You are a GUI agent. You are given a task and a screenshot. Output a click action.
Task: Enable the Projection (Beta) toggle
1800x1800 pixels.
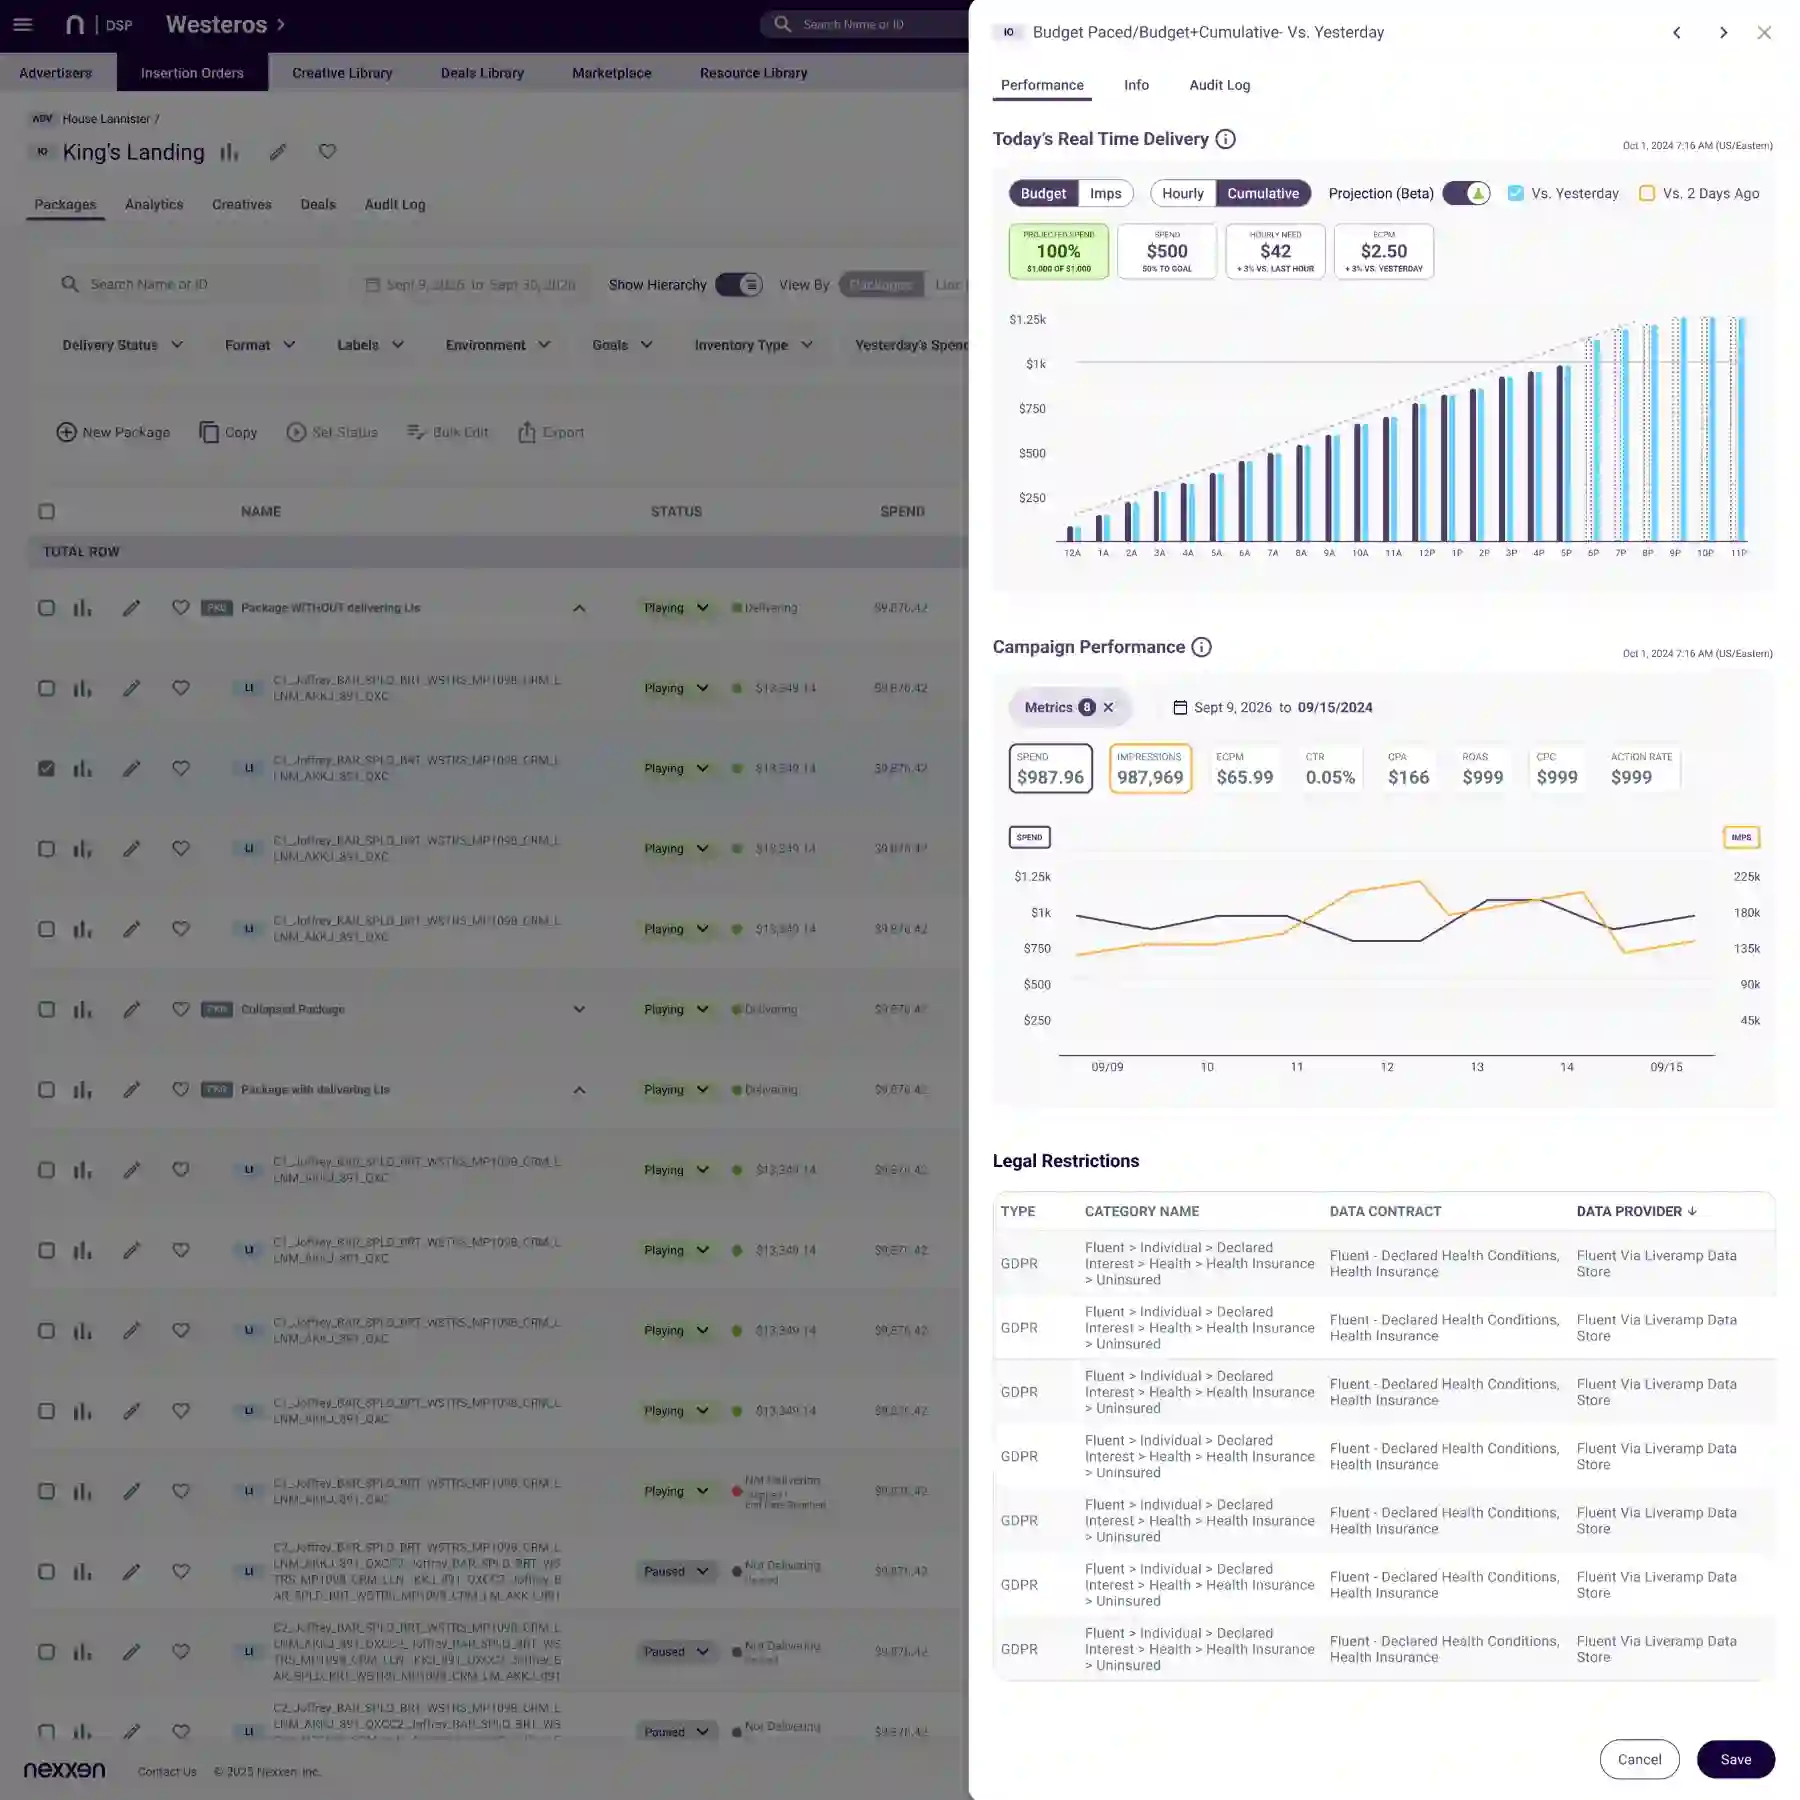click(1466, 193)
